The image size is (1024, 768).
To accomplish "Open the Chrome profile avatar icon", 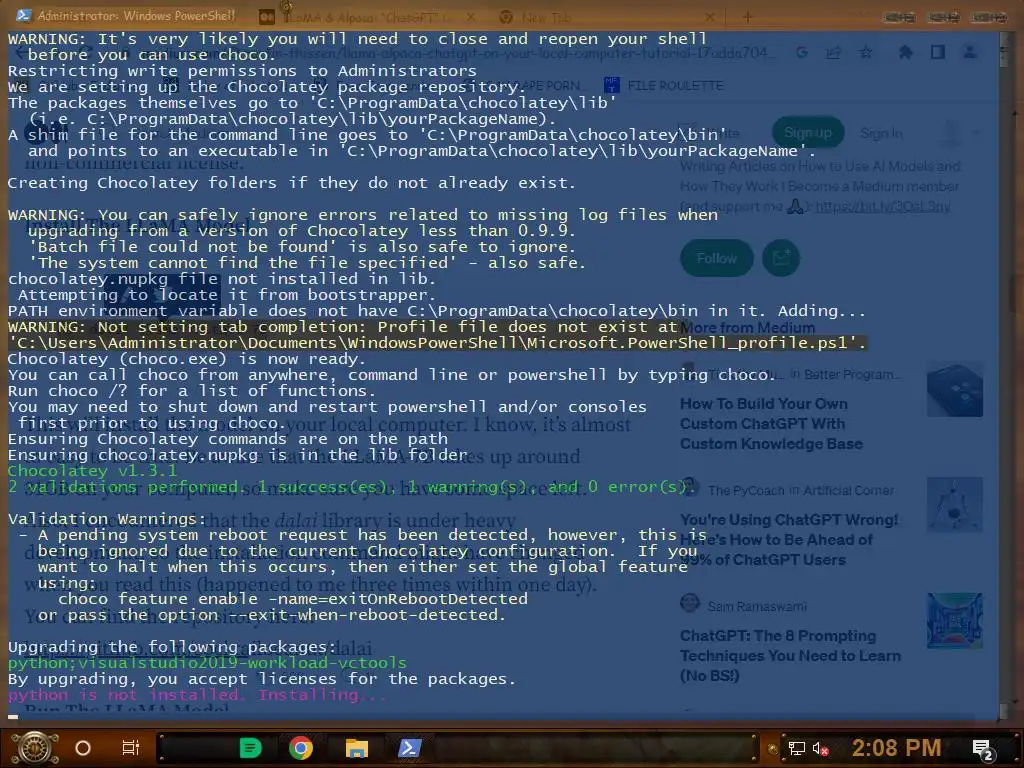I will pos(970,52).
